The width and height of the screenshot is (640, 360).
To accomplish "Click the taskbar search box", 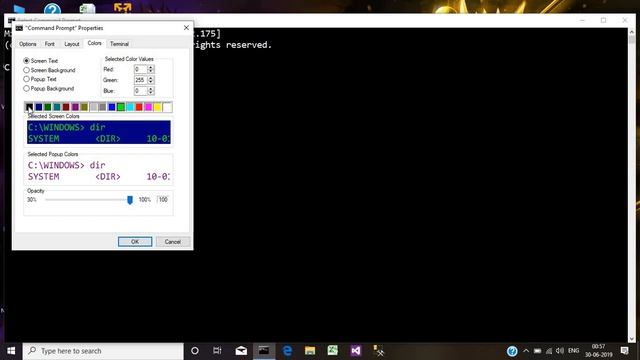I will [103, 351].
